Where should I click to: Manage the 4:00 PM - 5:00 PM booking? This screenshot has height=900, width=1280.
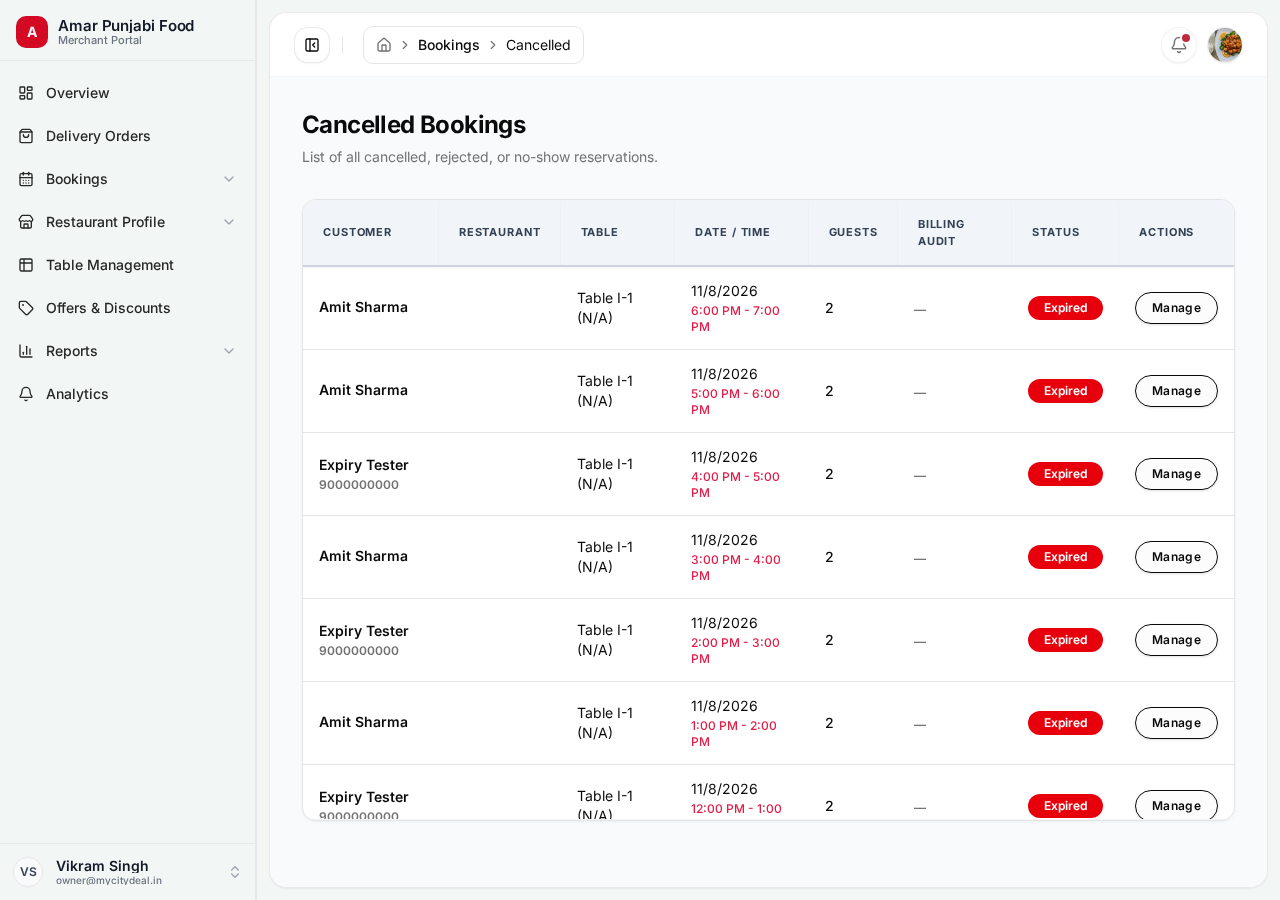tap(1176, 474)
